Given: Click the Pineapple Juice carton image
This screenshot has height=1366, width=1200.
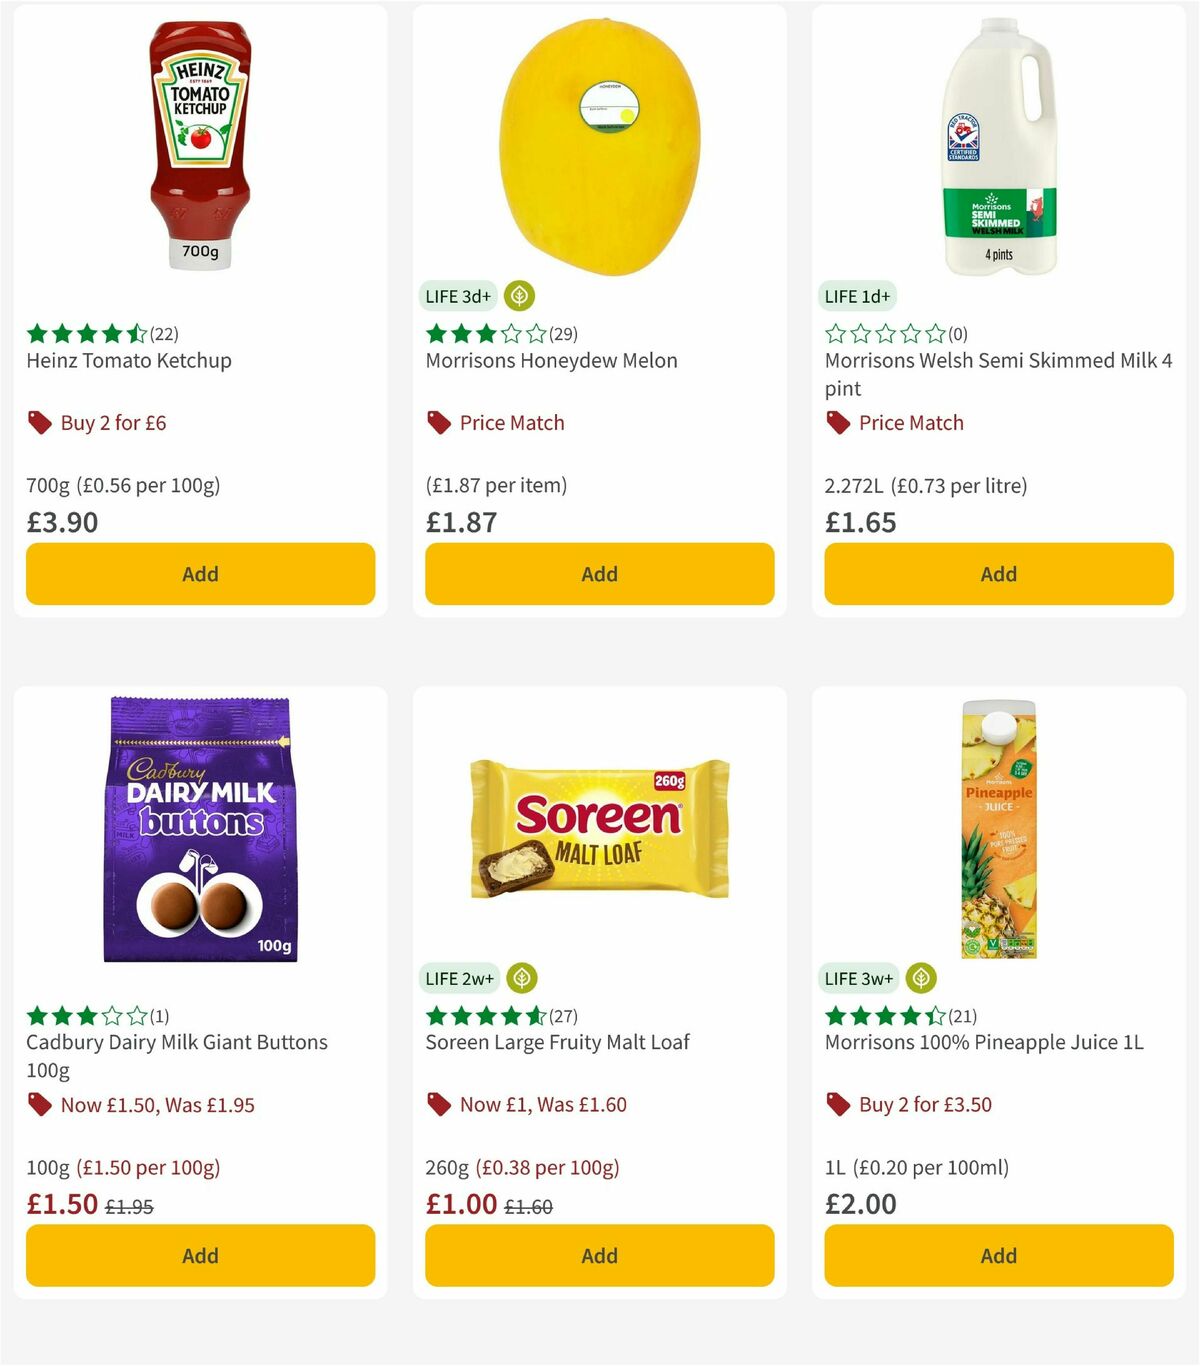Looking at the screenshot, I should click(998, 830).
